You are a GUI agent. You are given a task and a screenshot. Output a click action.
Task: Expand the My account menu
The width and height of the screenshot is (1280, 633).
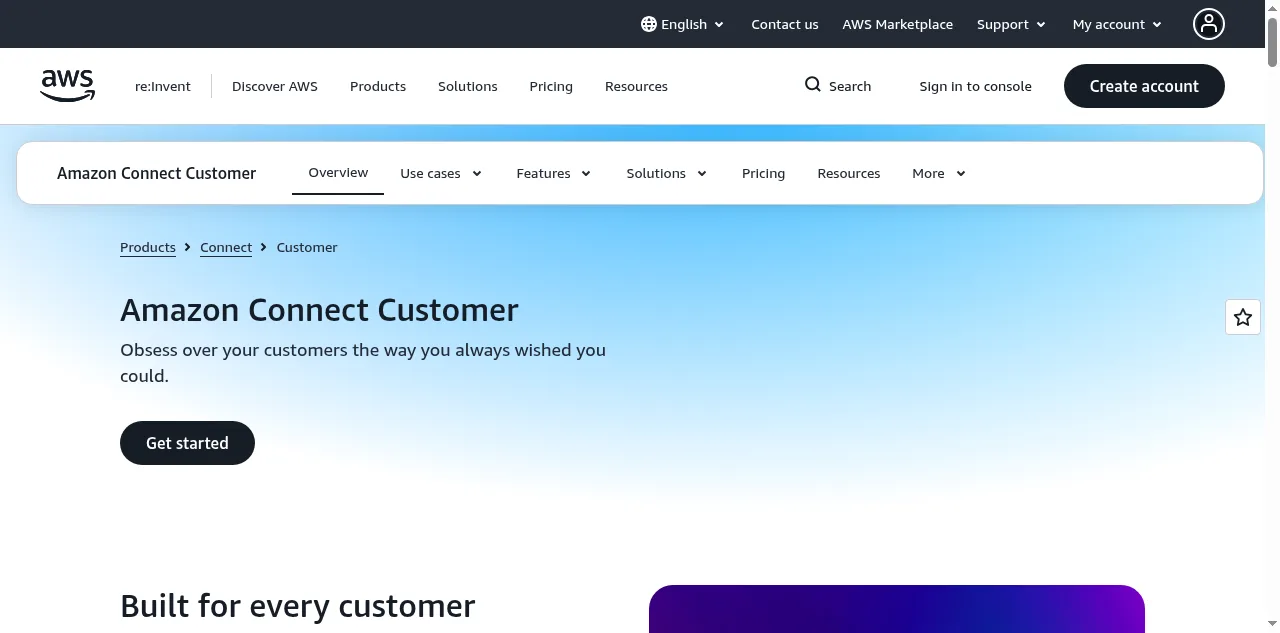coord(1117,24)
